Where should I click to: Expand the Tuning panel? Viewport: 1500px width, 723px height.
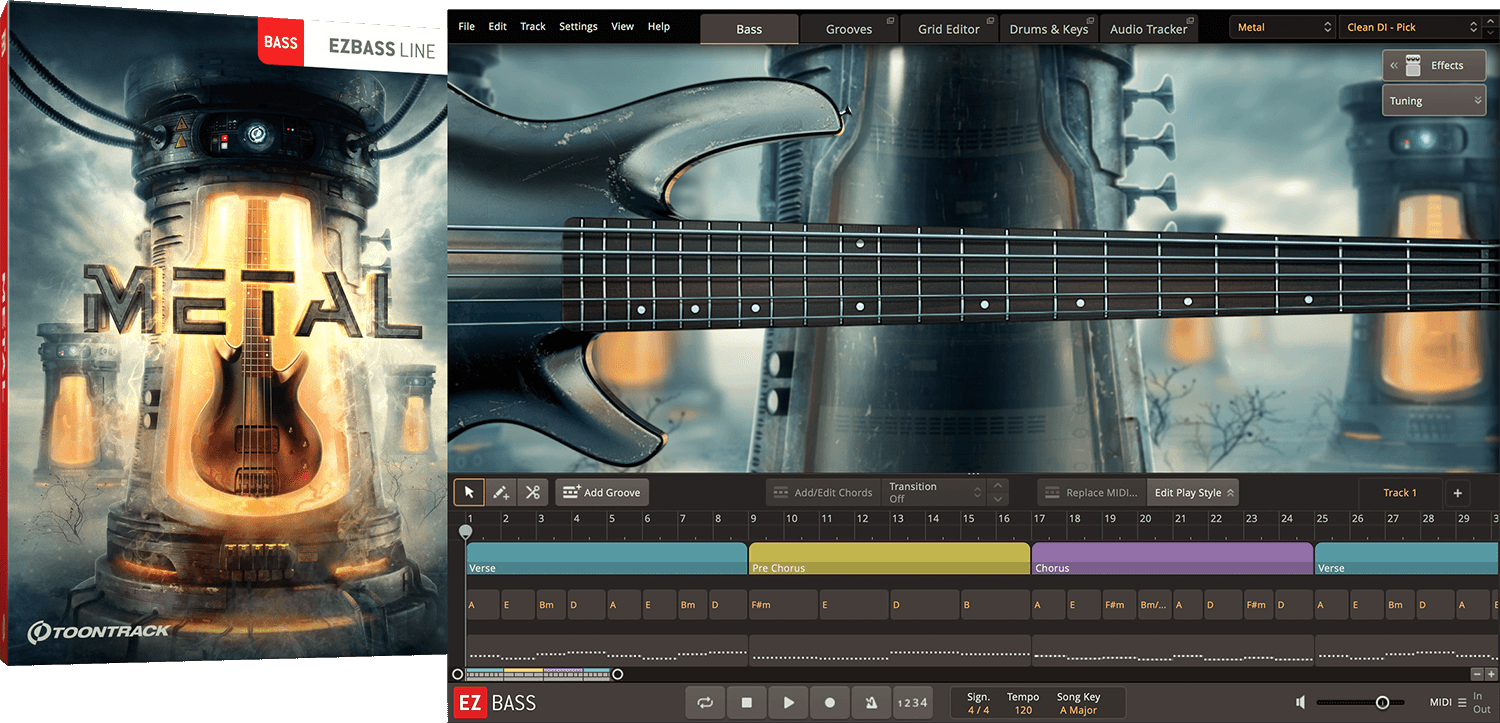1433,101
